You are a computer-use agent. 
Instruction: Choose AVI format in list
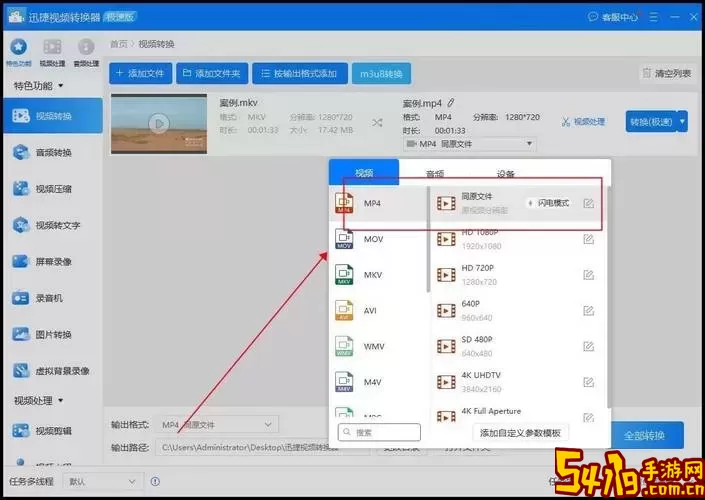tap(378, 311)
